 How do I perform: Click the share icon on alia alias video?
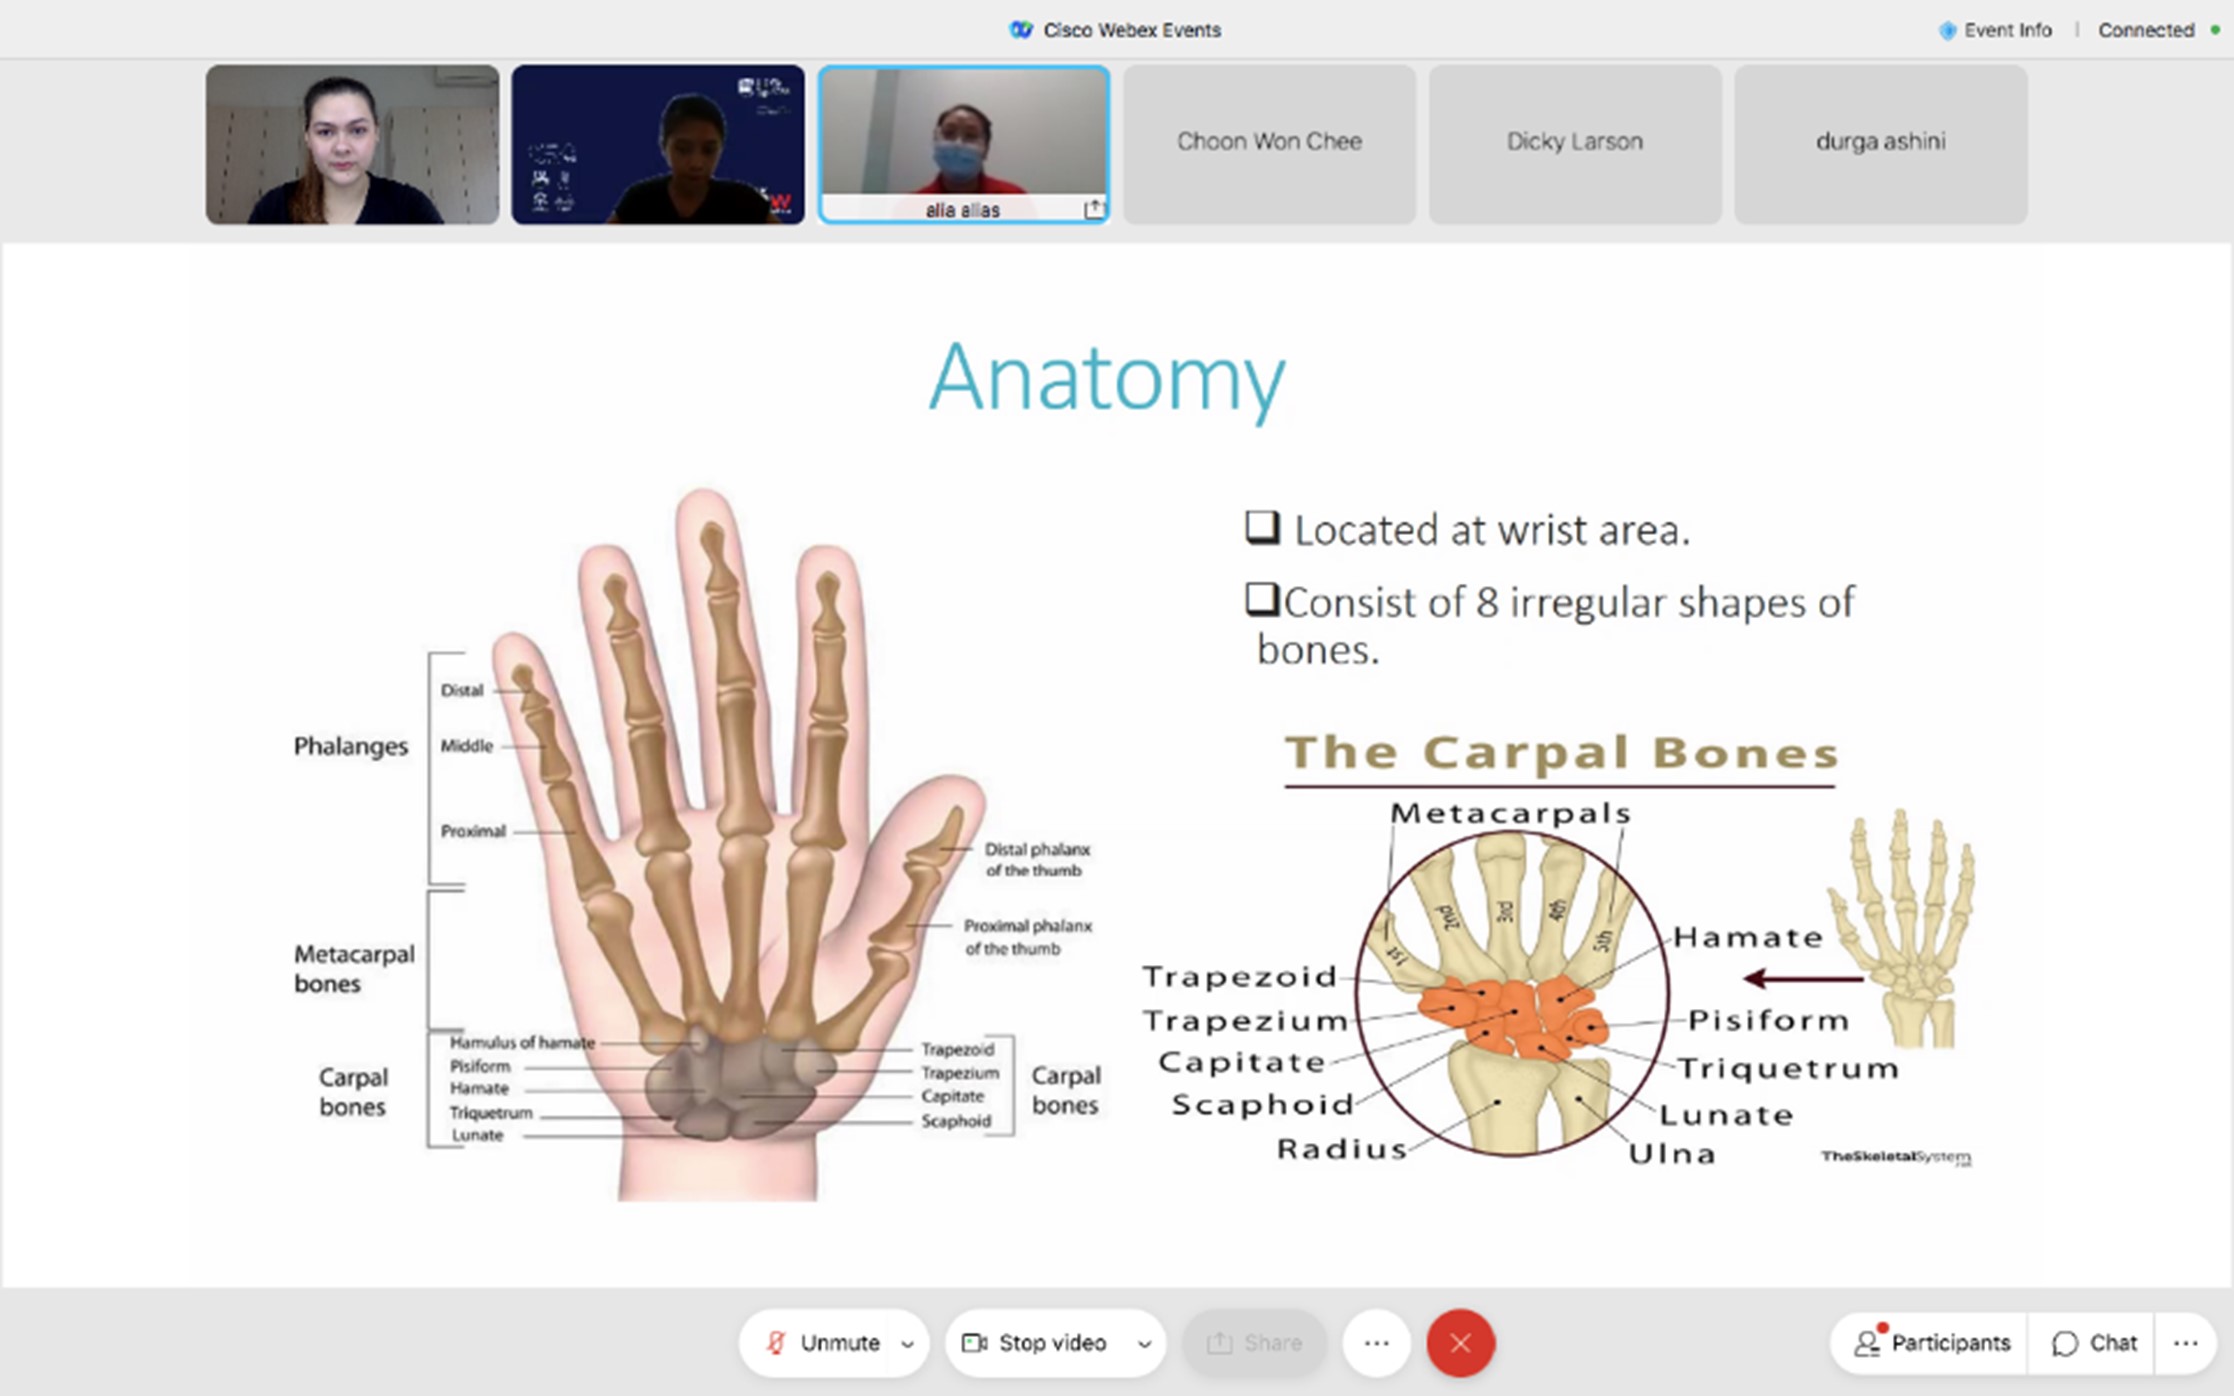click(1094, 209)
